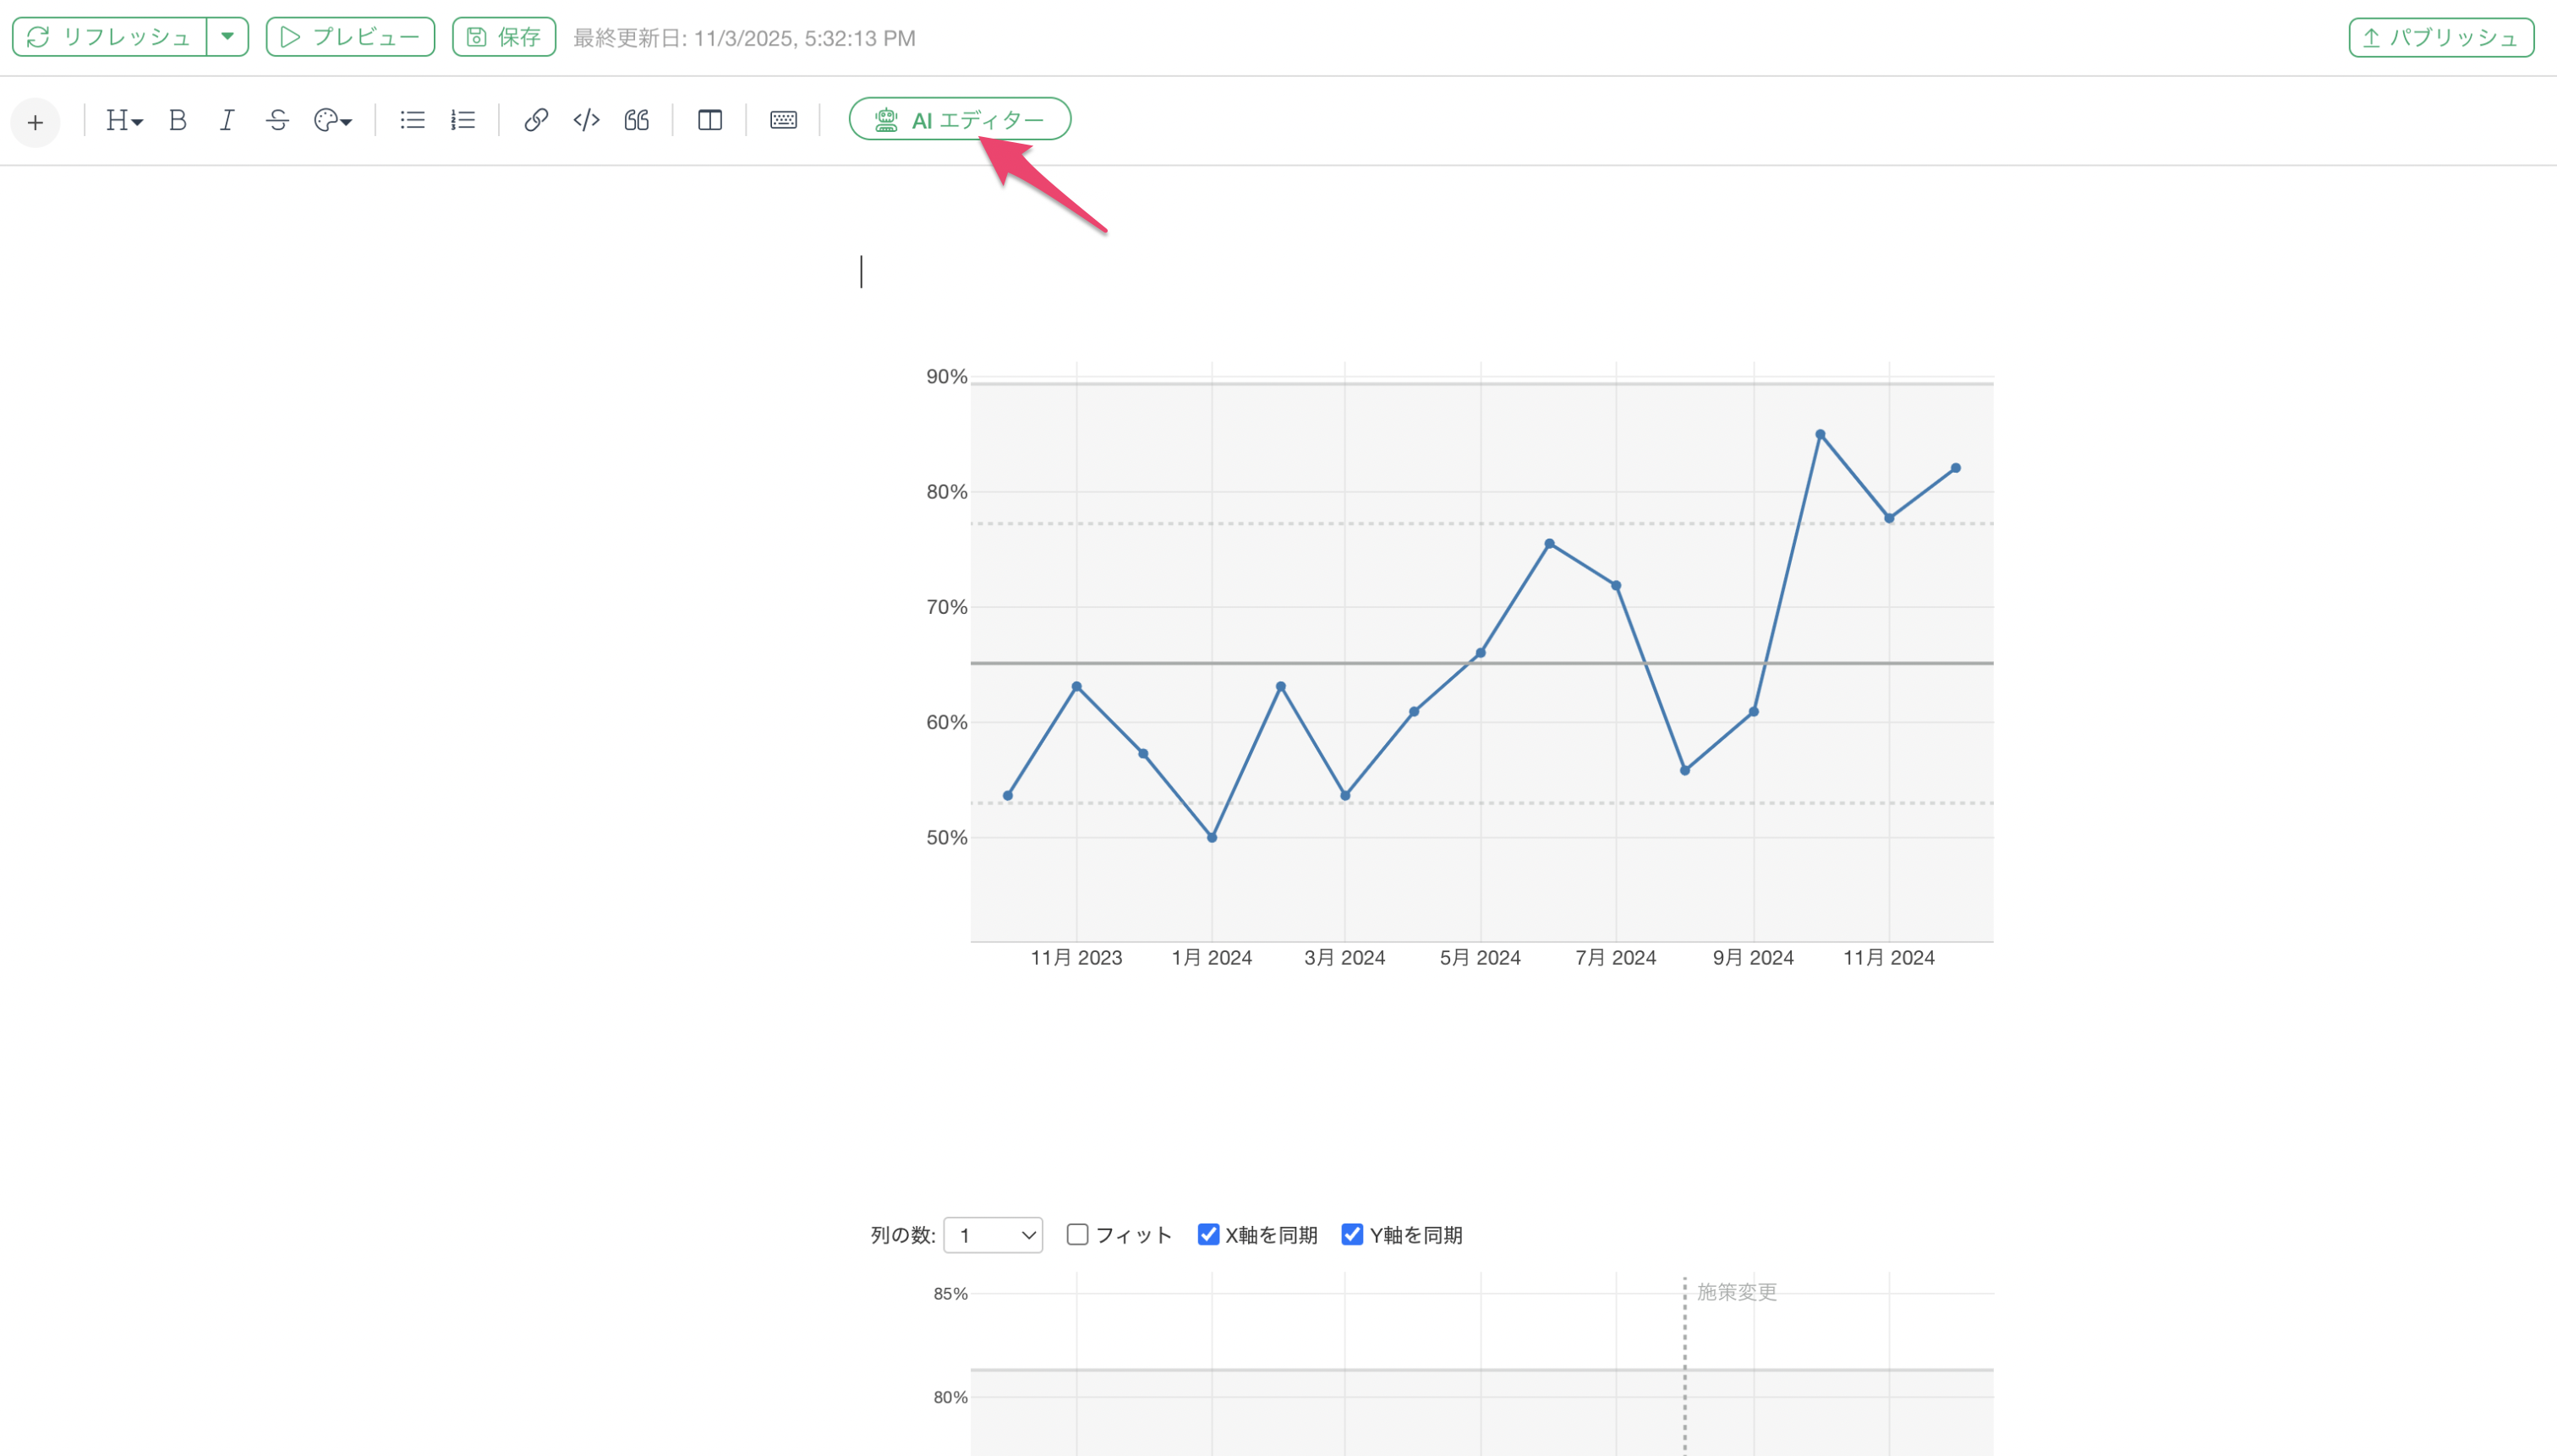Viewport: 2557px width, 1456px height.
Task: Open the refresh options dropdown arrow
Action: pyautogui.click(x=228, y=37)
